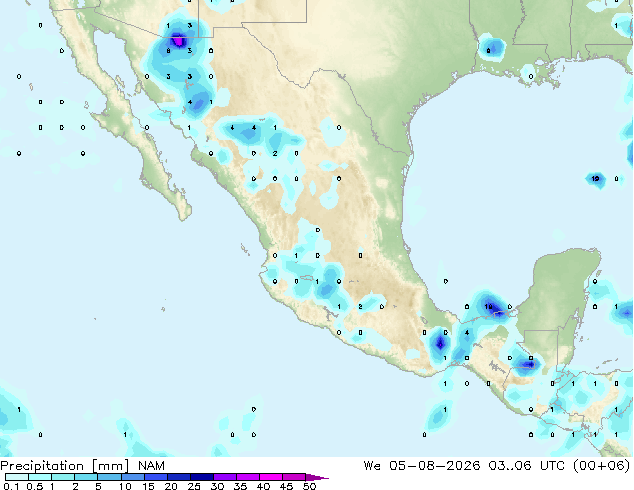
Task: Click the "[mm]" unit label
Action: click(x=110, y=466)
